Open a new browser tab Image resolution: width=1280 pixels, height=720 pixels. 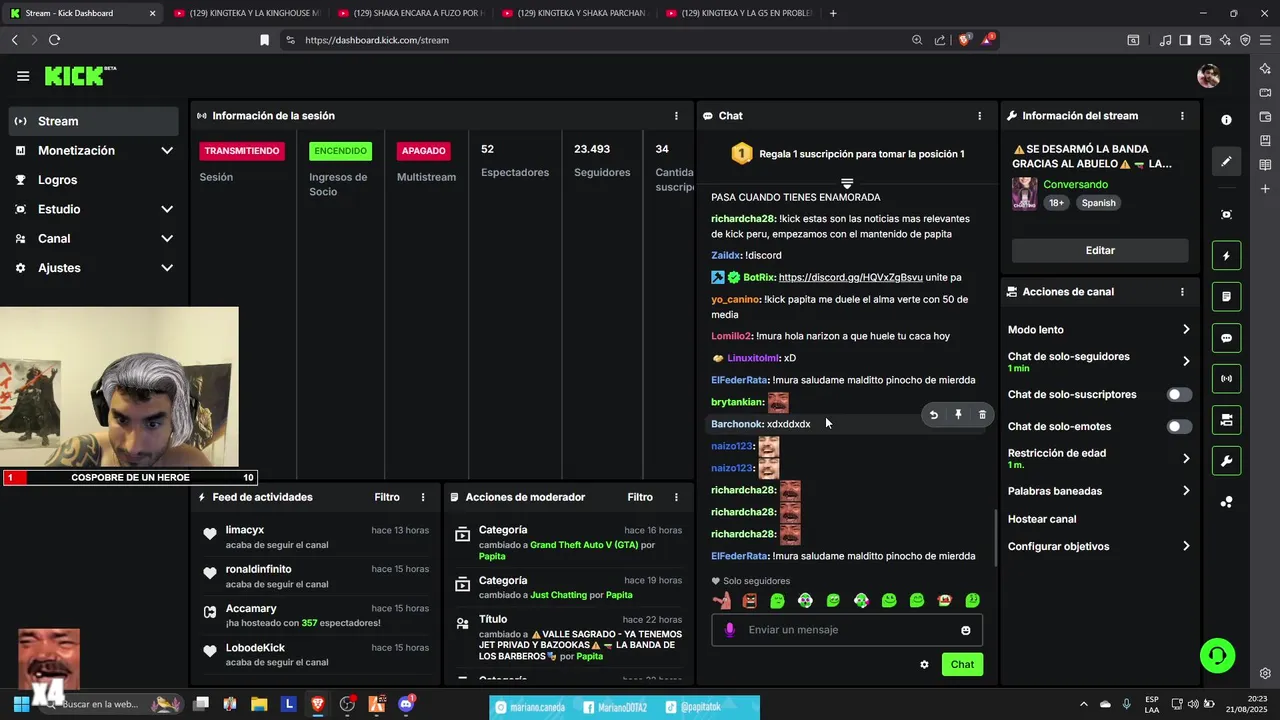pos(833,13)
